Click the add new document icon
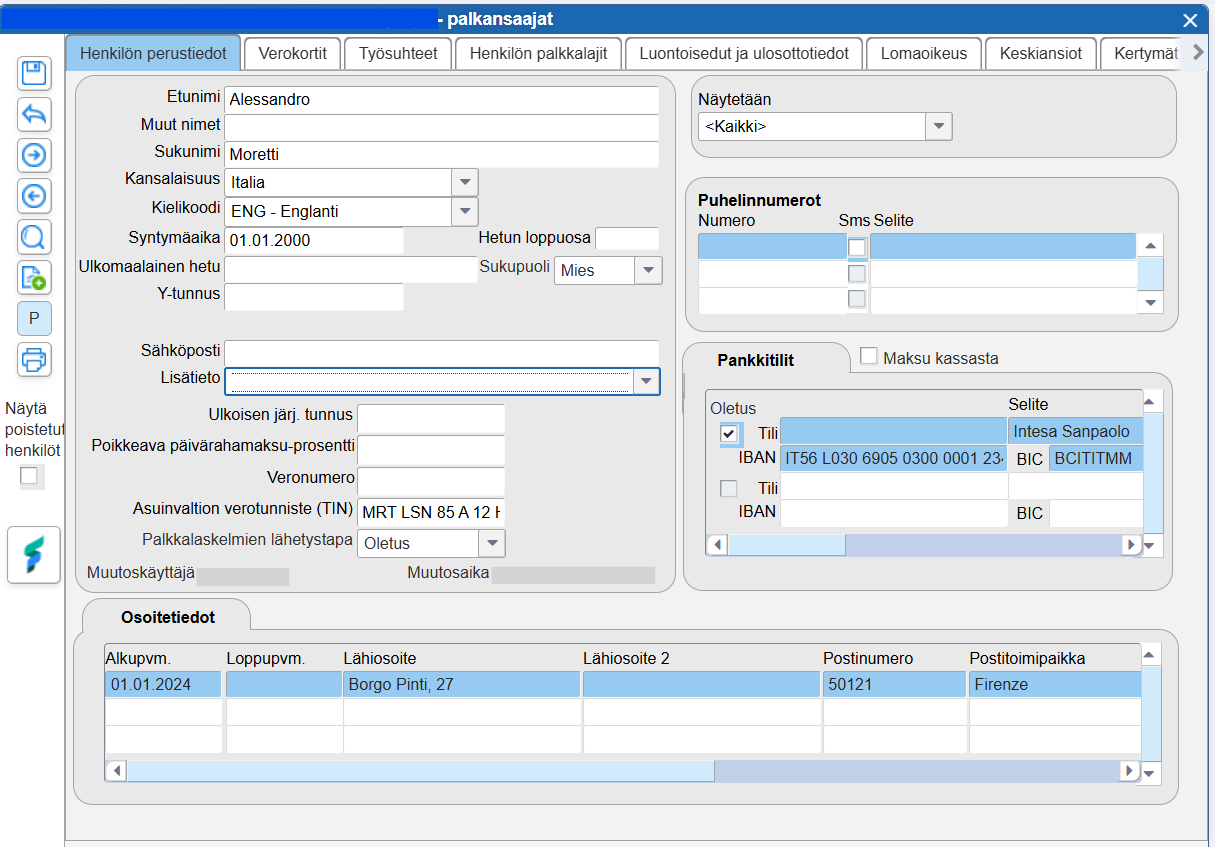The image size is (1215, 847). click(35, 278)
